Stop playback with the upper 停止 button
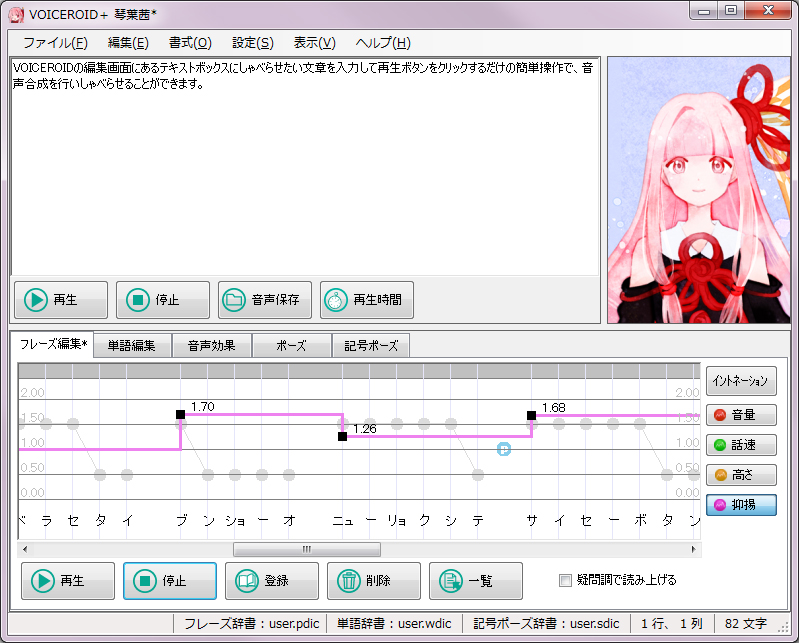The image size is (799, 643). coord(163,300)
